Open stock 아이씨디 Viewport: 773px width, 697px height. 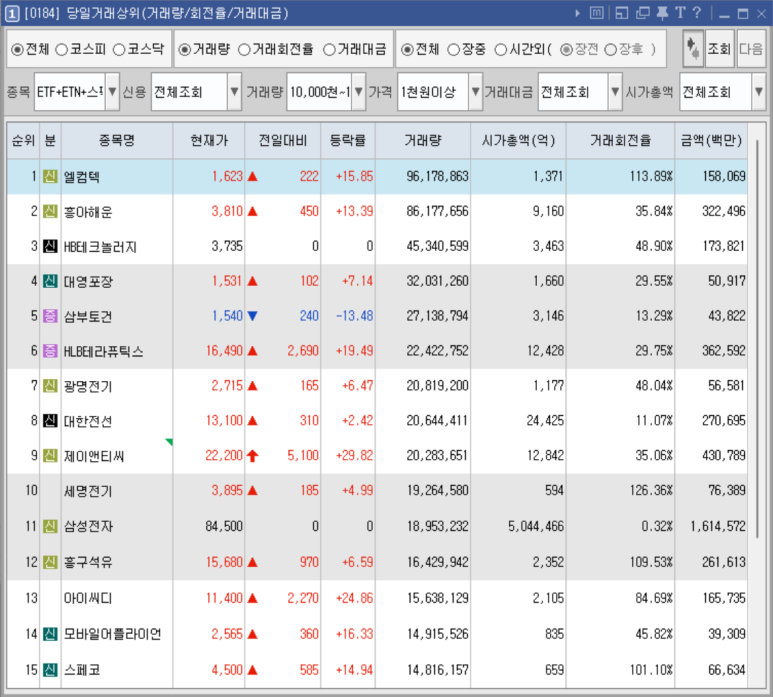pos(88,598)
